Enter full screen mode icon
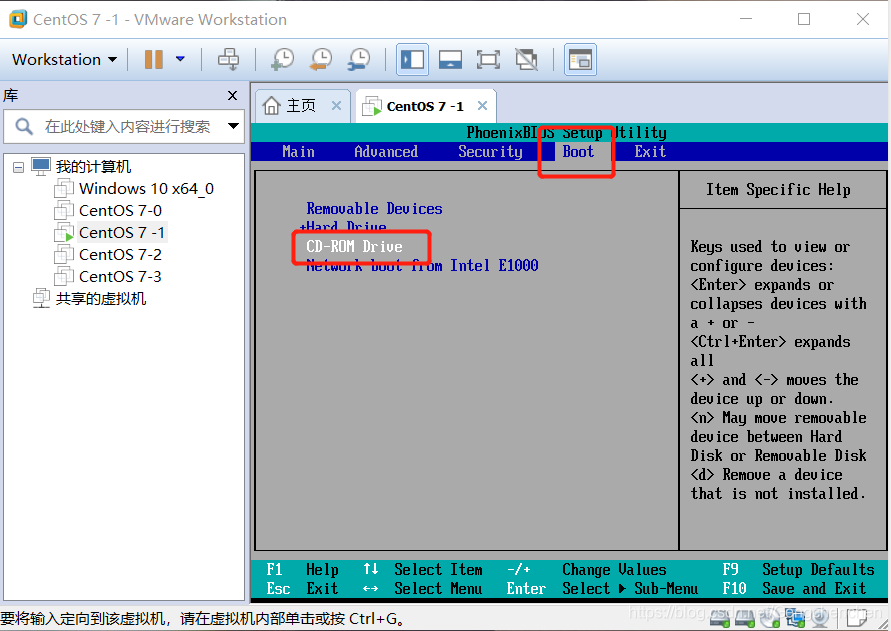Screen dimensions: 891x631 click(488, 59)
